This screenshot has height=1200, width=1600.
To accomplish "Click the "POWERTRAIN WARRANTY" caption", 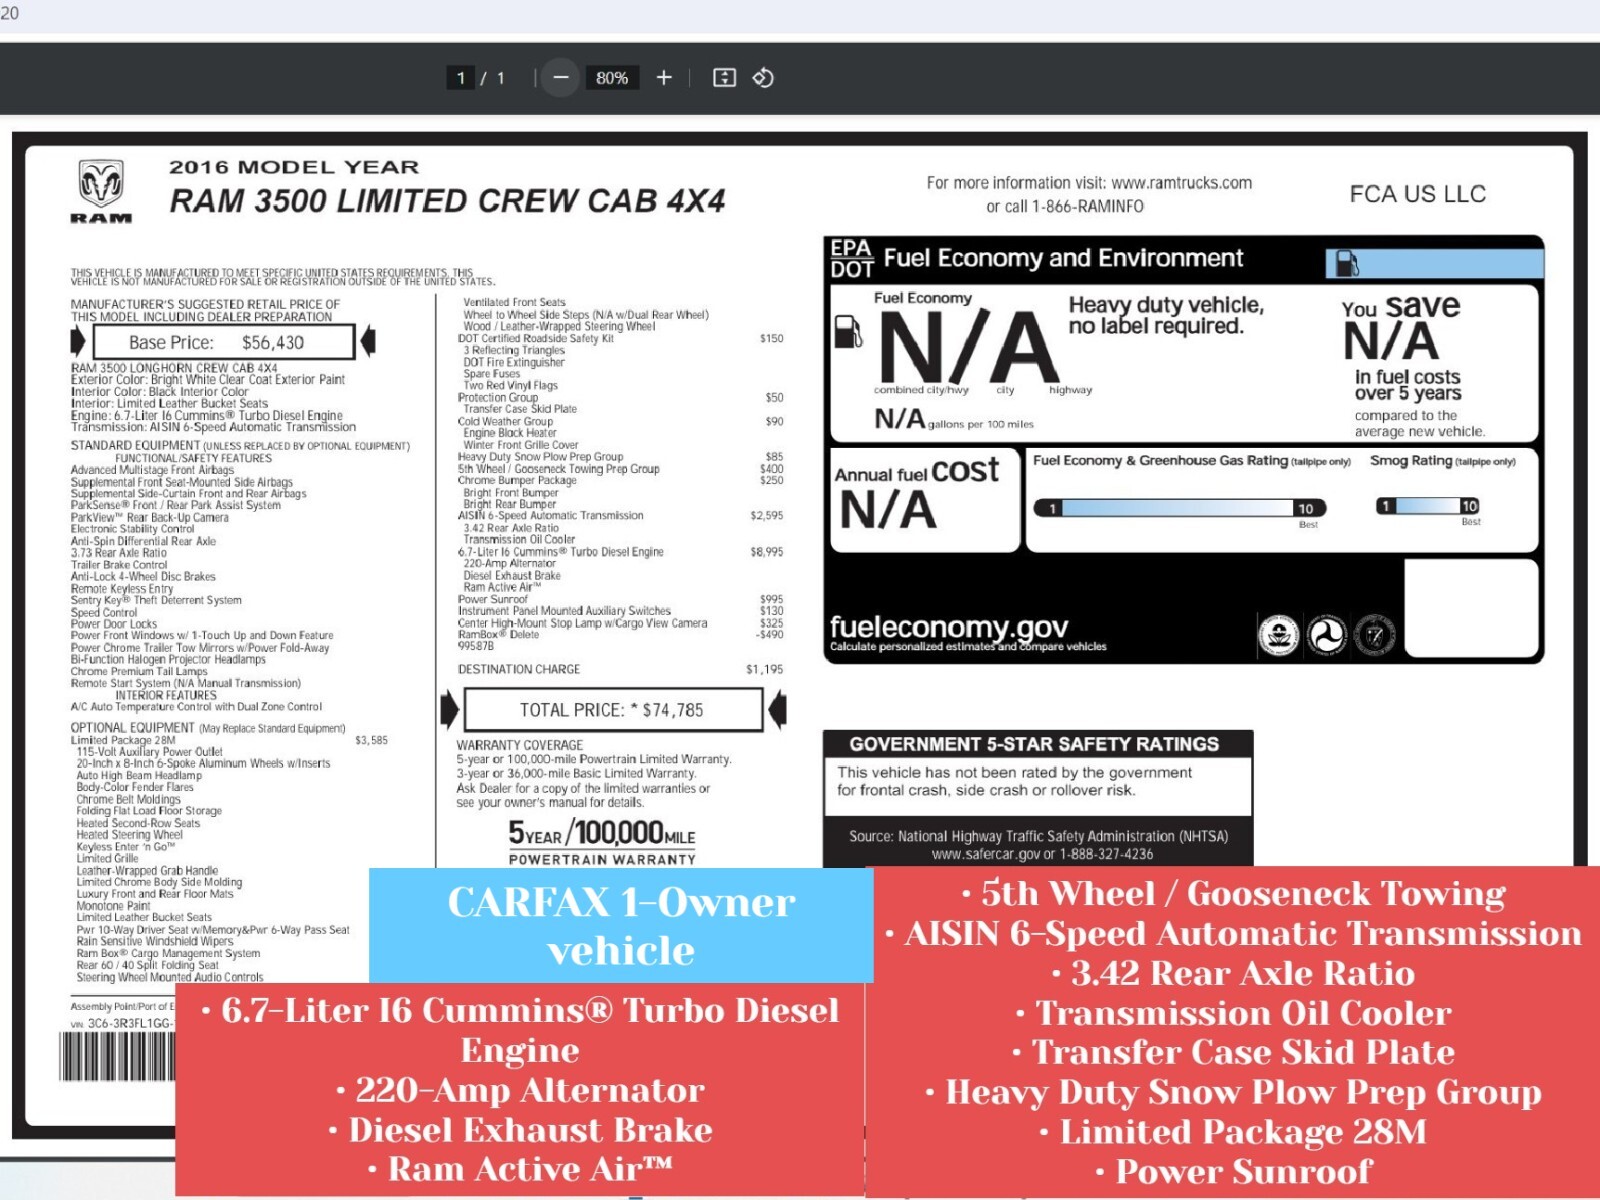I will (x=602, y=859).
